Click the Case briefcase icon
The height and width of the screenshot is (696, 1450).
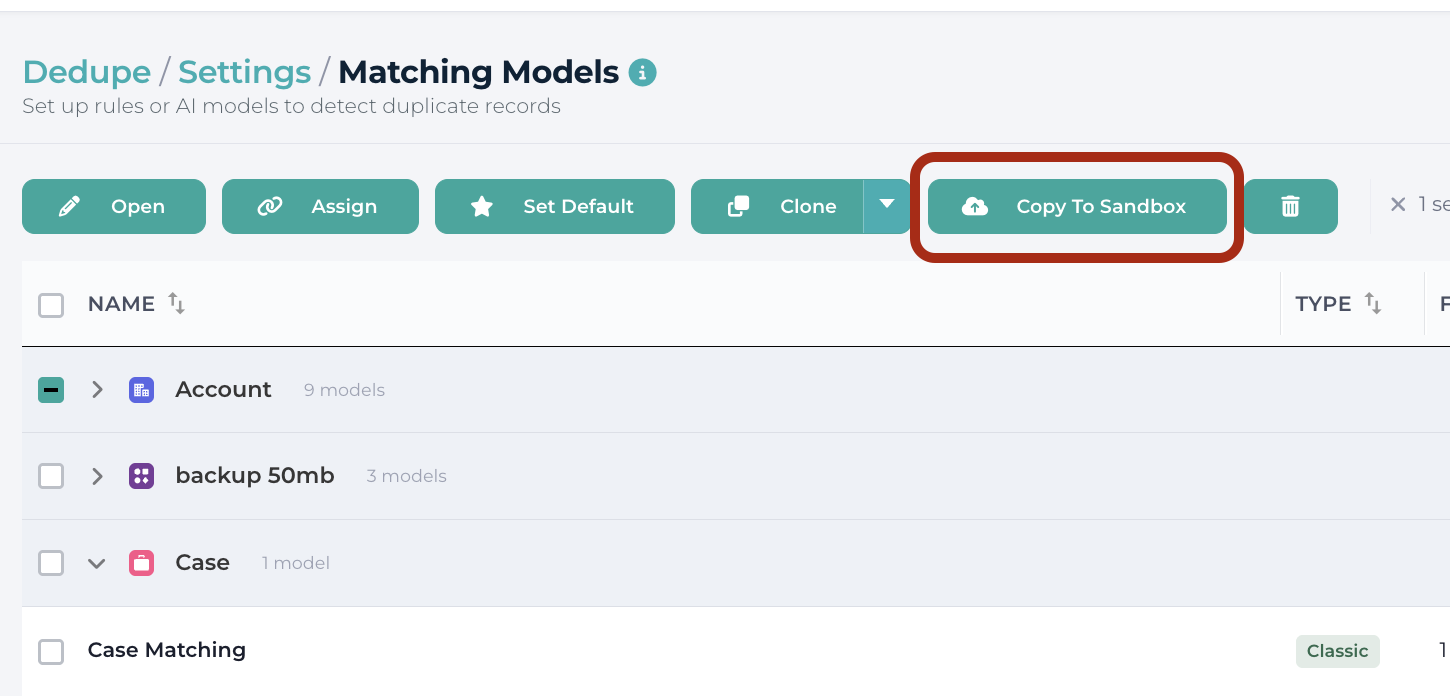tap(141, 563)
